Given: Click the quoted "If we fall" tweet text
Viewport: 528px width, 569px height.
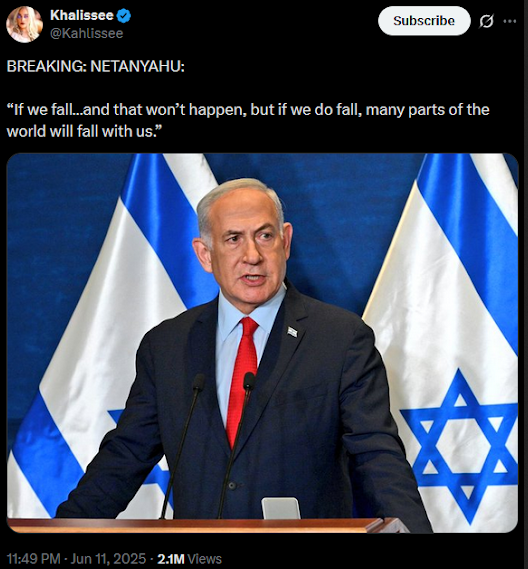Looking at the screenshot, I should [x=248, y=120].
